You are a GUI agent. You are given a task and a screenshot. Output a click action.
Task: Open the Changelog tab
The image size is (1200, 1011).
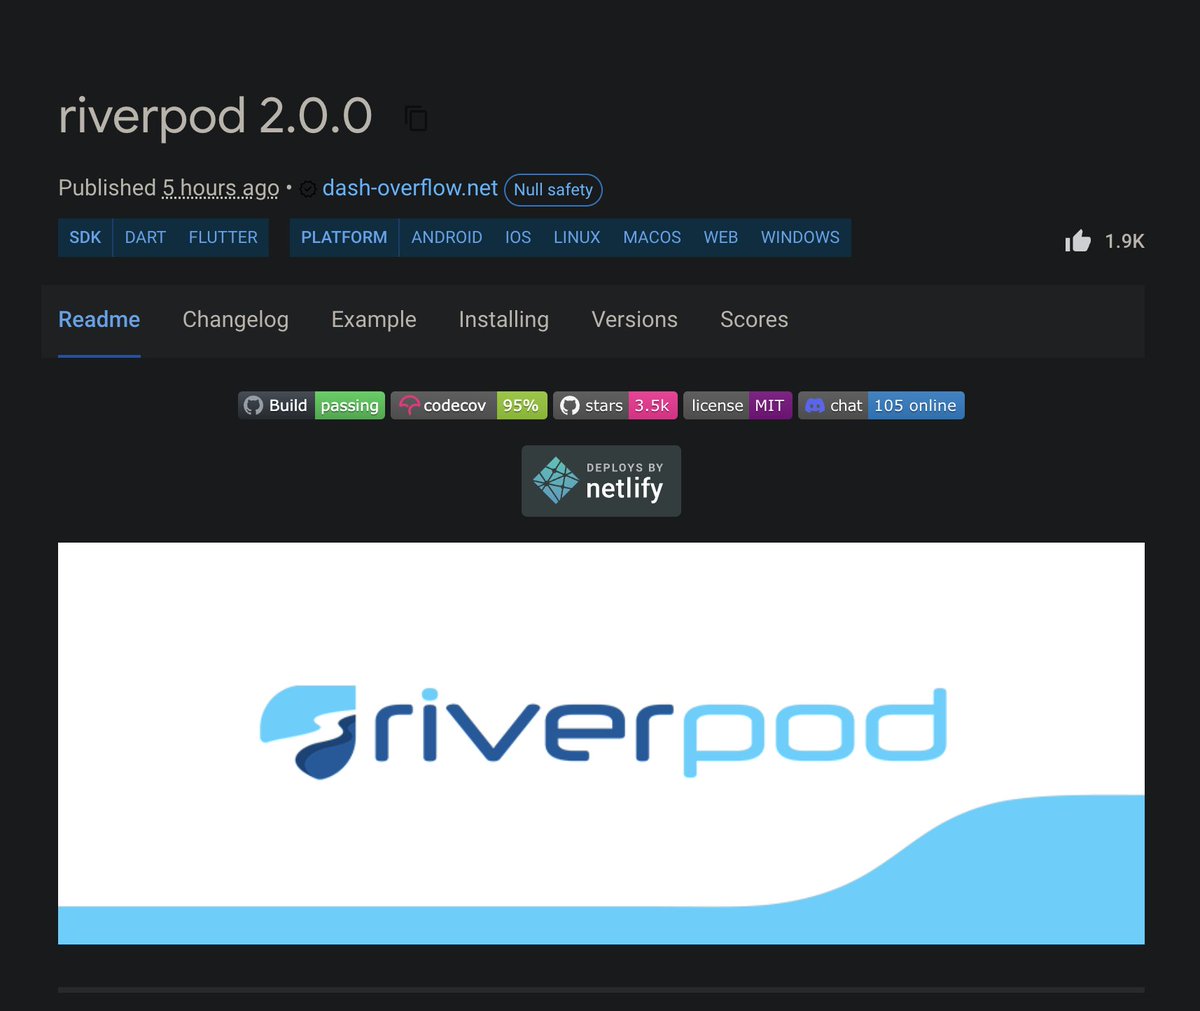coord(235,320)
